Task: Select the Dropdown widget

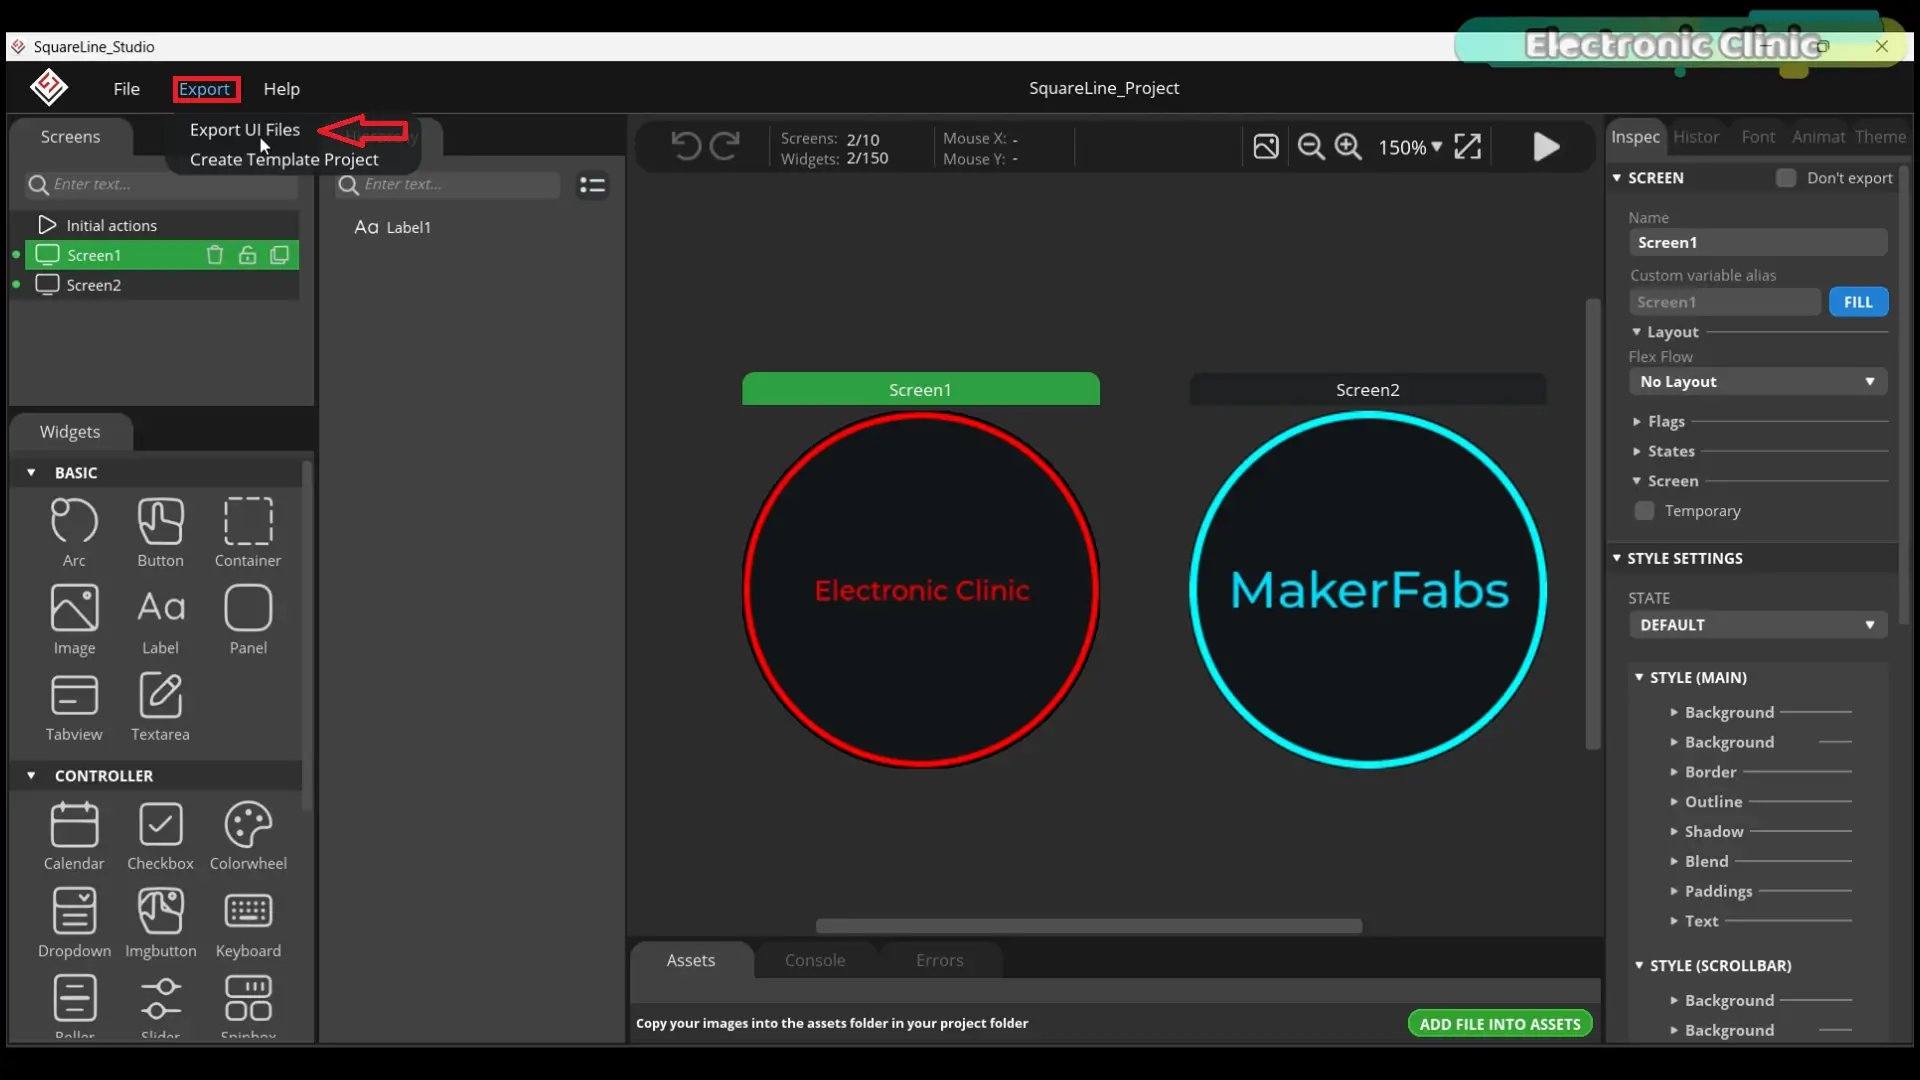Action: pos(74,923)
